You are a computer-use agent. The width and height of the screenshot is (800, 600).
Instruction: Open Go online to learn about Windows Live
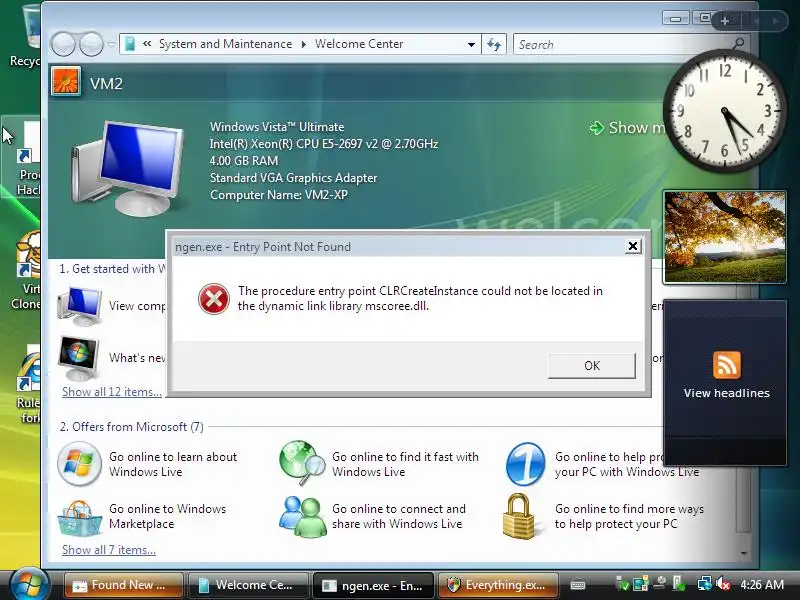click(x=173, y=464)
